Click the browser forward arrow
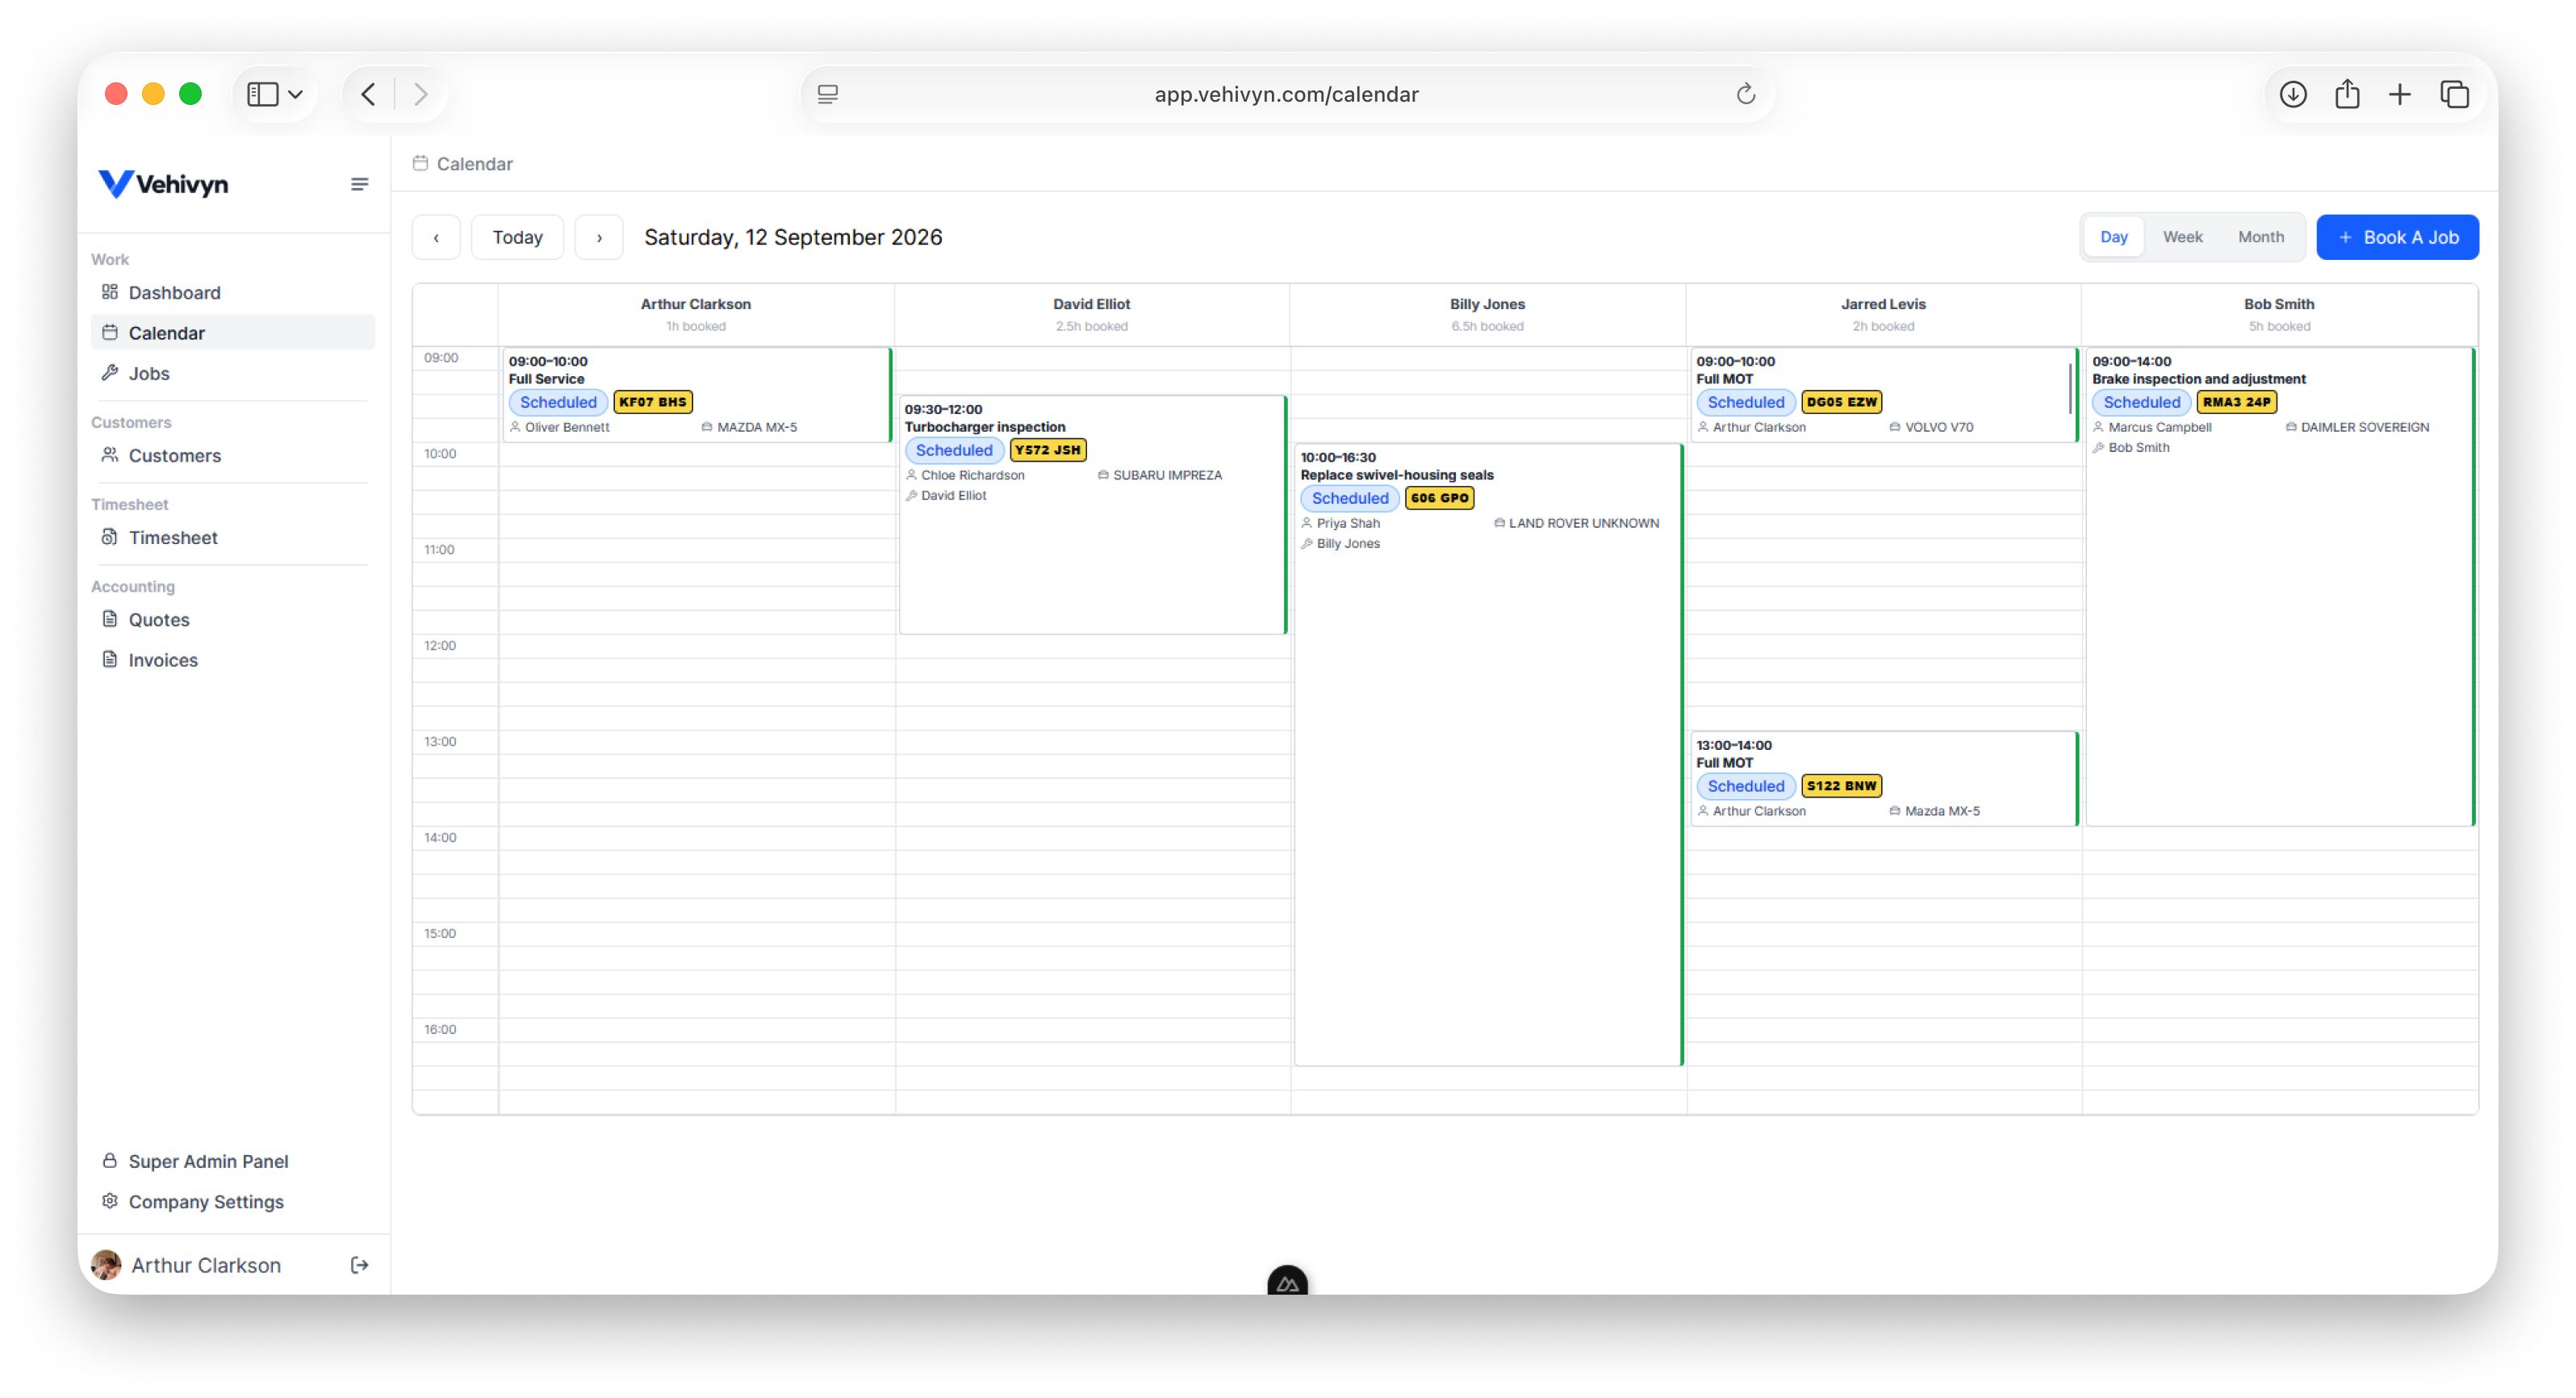 [x=421, y=94]
